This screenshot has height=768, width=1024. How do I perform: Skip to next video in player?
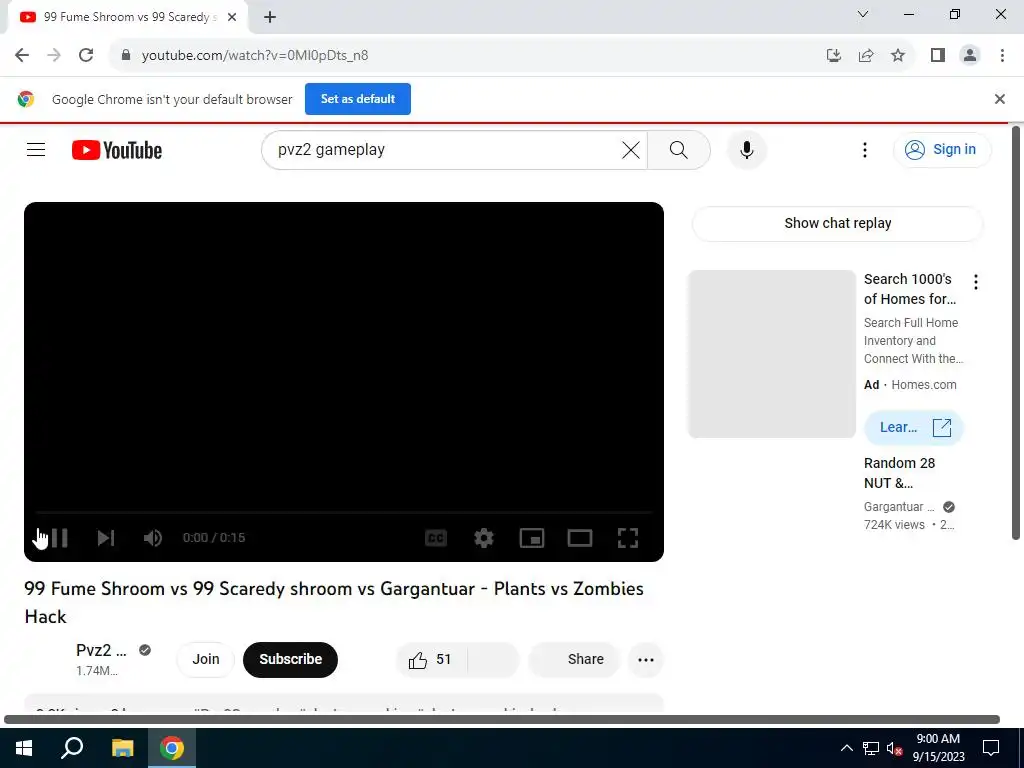coord(105,537)
